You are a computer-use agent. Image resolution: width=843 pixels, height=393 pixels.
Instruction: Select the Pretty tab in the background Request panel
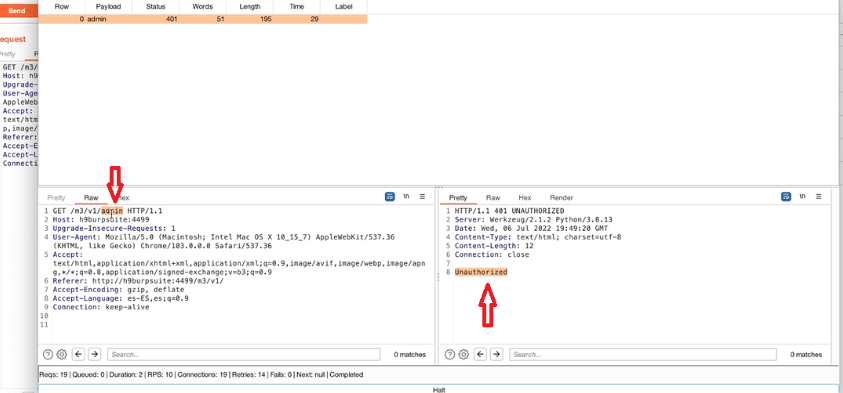pos(7,54)
